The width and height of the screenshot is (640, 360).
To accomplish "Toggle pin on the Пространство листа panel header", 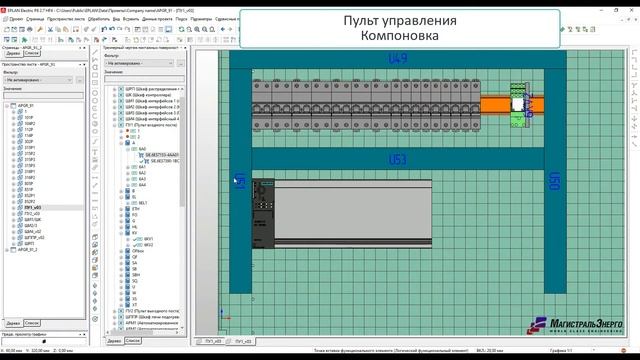I will [x=80, y=64].
